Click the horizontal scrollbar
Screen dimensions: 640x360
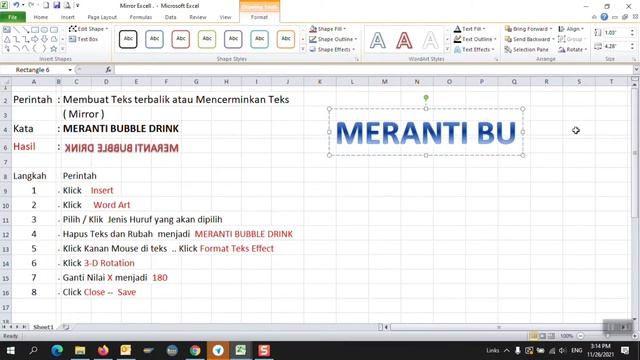point(498,327)
